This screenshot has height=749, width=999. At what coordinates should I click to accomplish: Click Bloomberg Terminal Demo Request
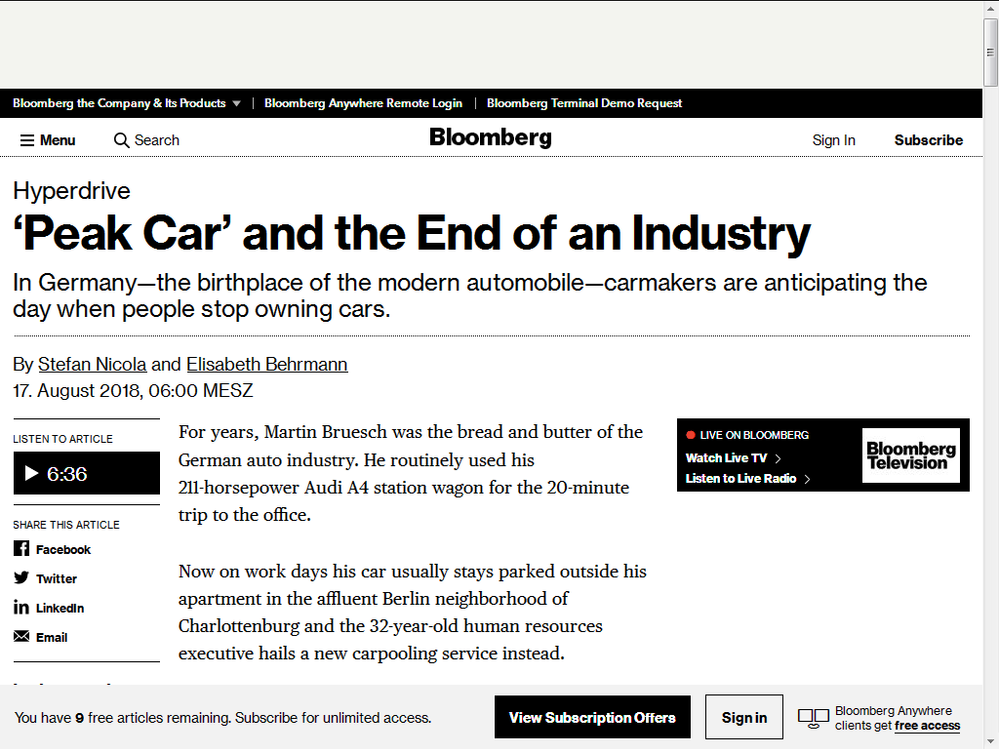coord(584,103)
